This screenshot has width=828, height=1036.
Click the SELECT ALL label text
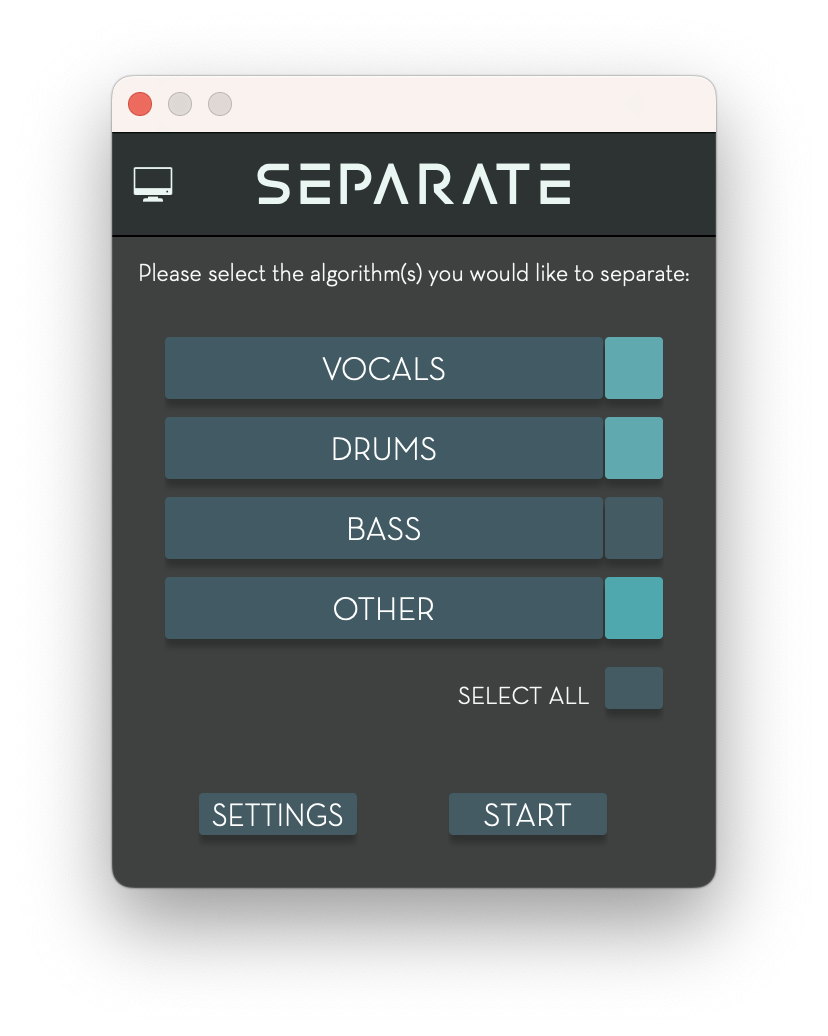point(523,696)
